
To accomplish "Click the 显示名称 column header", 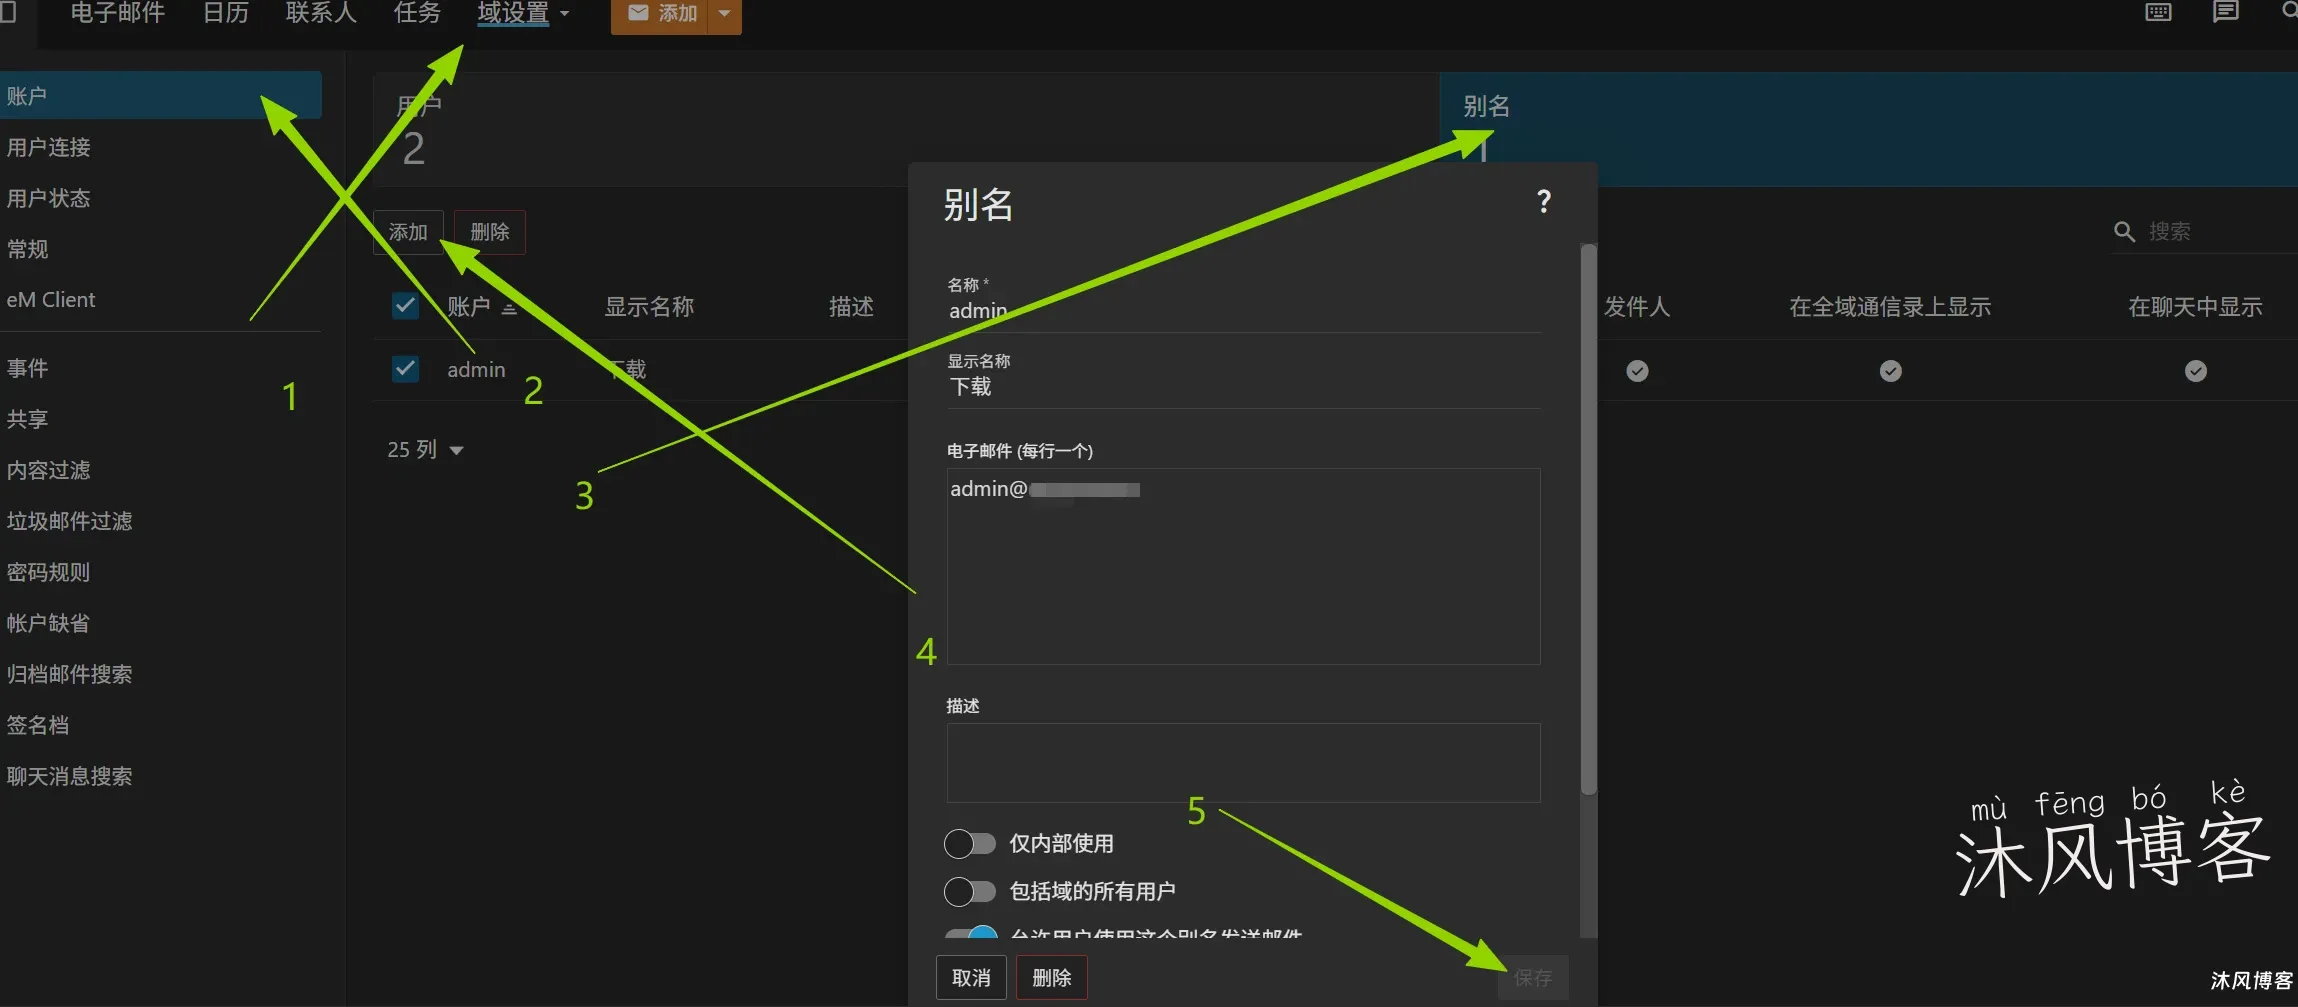I will [649, 307].
